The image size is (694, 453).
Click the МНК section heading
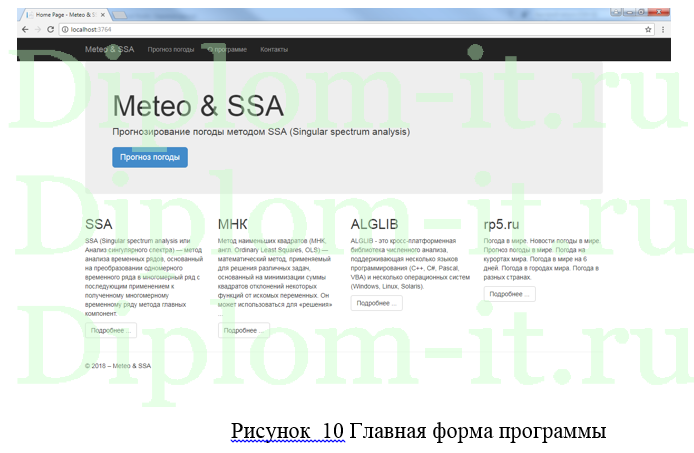click(x=232, y=224)
